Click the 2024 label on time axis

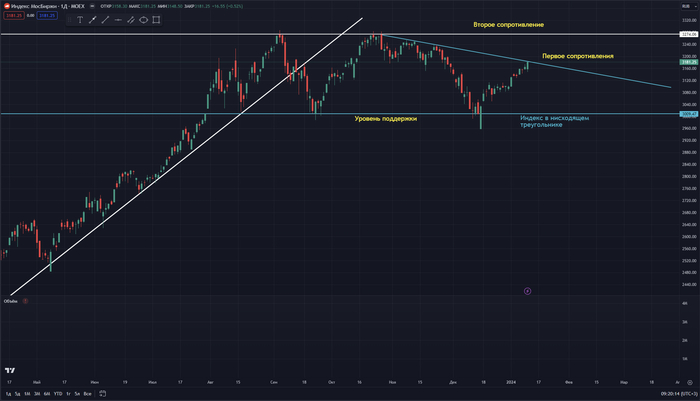[x=511, y=382]
